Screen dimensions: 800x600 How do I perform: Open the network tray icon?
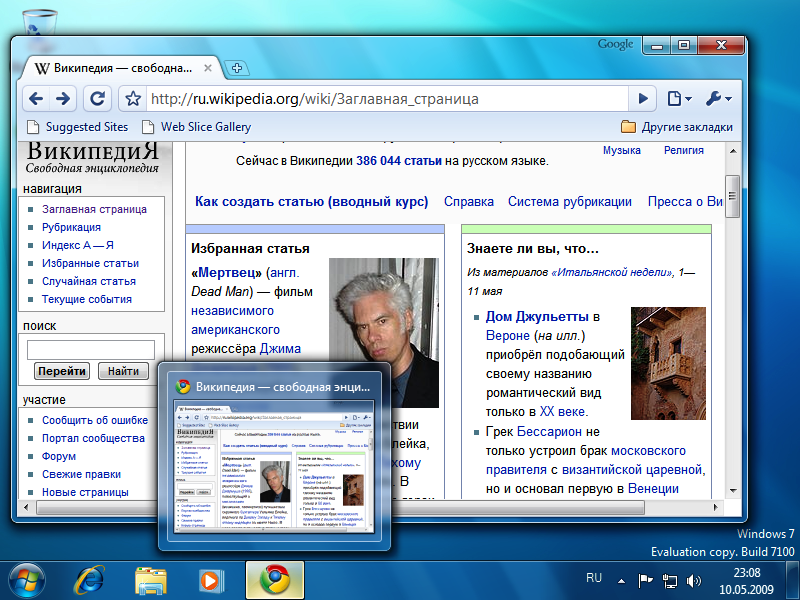(669, 581)
